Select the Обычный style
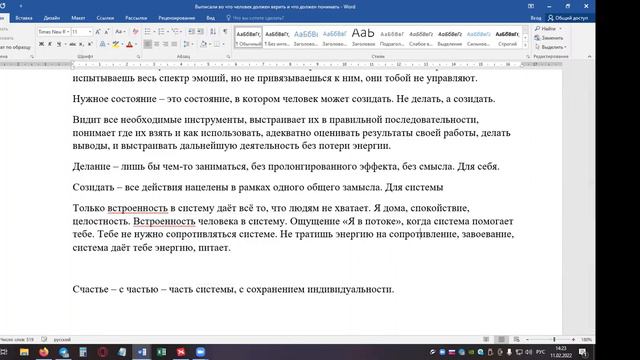The width and height of the screenshot is (640, 360). (x=248, y=38)
